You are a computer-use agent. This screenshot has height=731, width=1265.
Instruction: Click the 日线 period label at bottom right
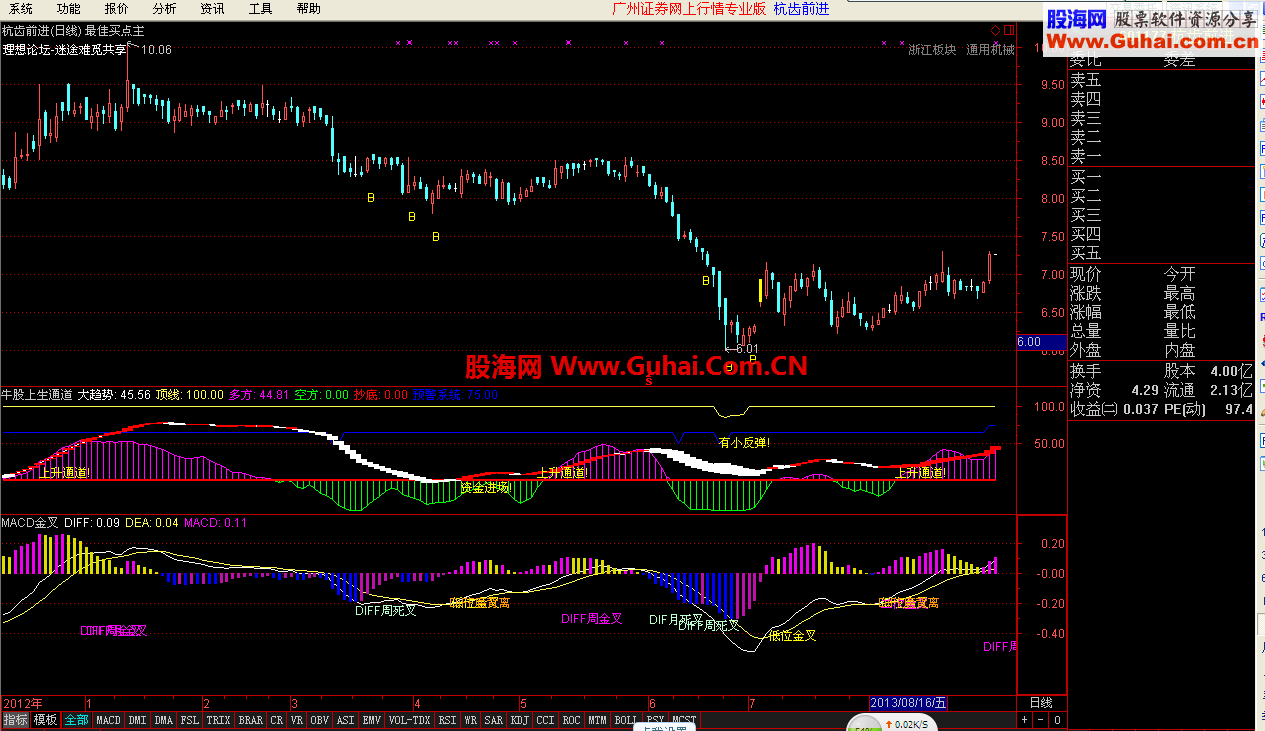click(x=1041, y=702)
